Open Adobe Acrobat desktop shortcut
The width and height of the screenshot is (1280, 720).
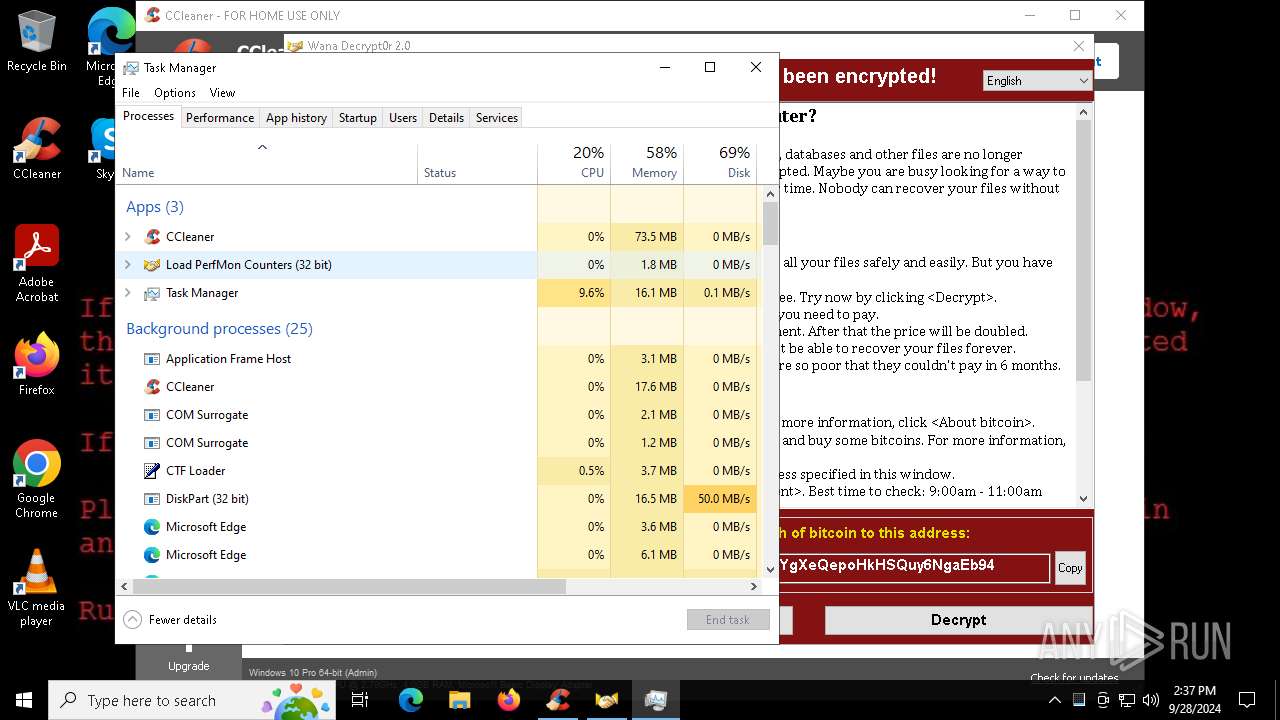36,263
